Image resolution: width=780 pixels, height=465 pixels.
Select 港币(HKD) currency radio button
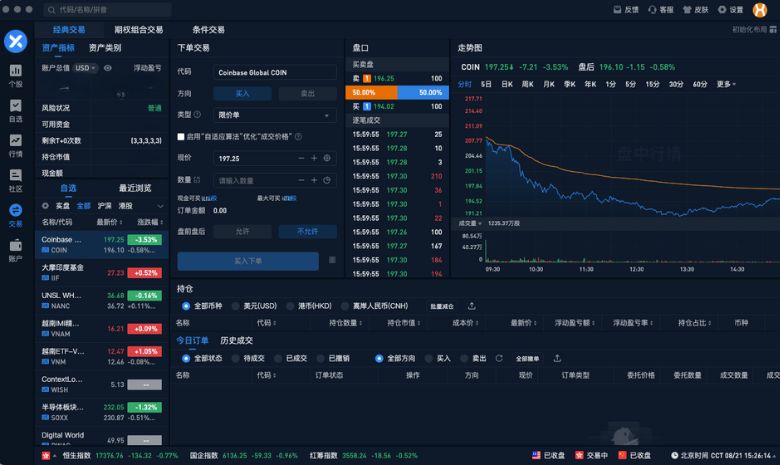click(290, 306)
